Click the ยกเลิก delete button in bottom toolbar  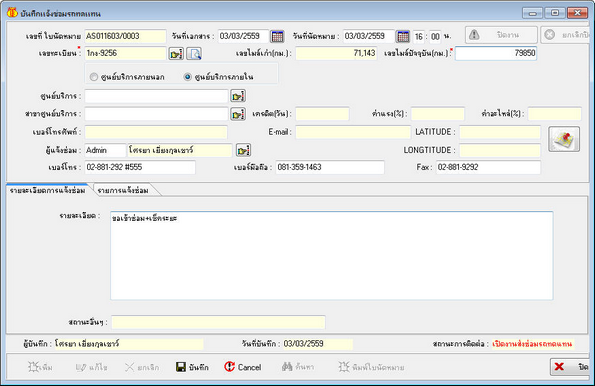pos(142,367)
